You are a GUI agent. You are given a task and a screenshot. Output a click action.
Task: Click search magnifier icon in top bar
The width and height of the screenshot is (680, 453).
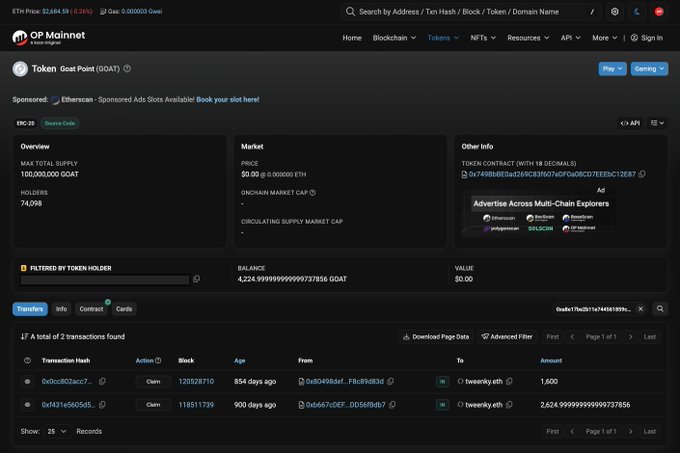[350, 12]
